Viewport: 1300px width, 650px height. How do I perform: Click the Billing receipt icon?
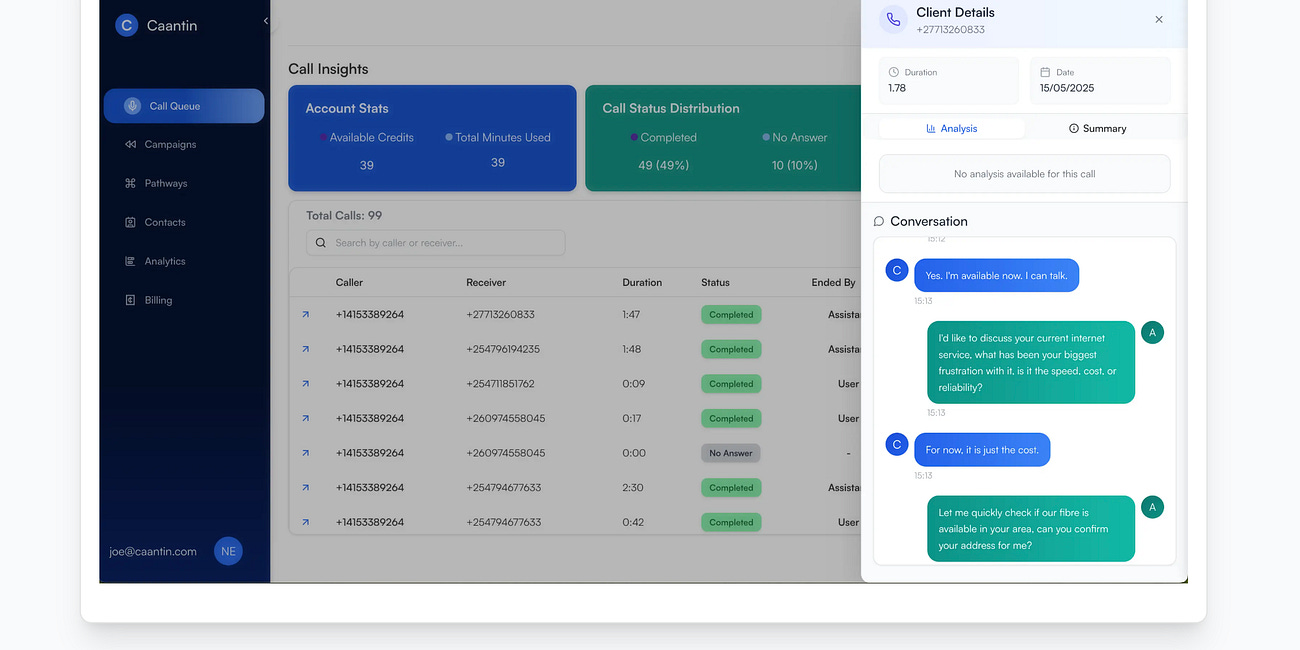point(130,300)
